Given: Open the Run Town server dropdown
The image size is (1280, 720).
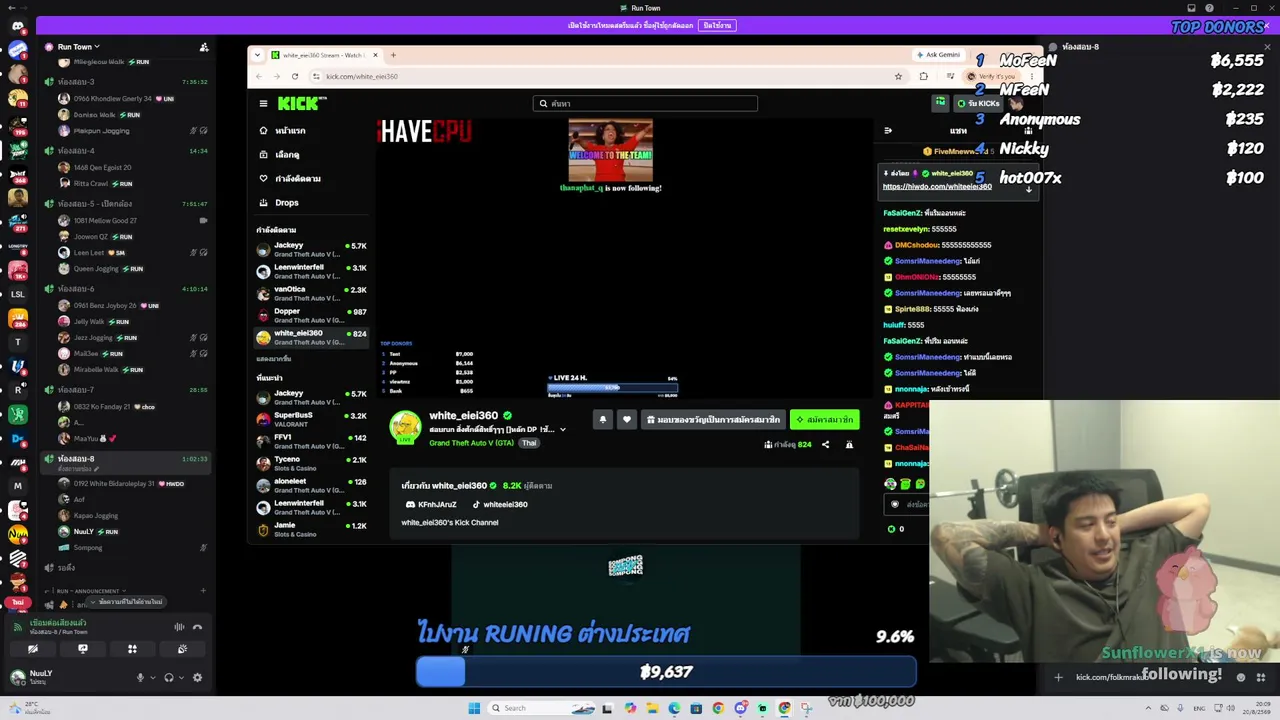Looking at the screenshot, I should [x=78, y=47].
